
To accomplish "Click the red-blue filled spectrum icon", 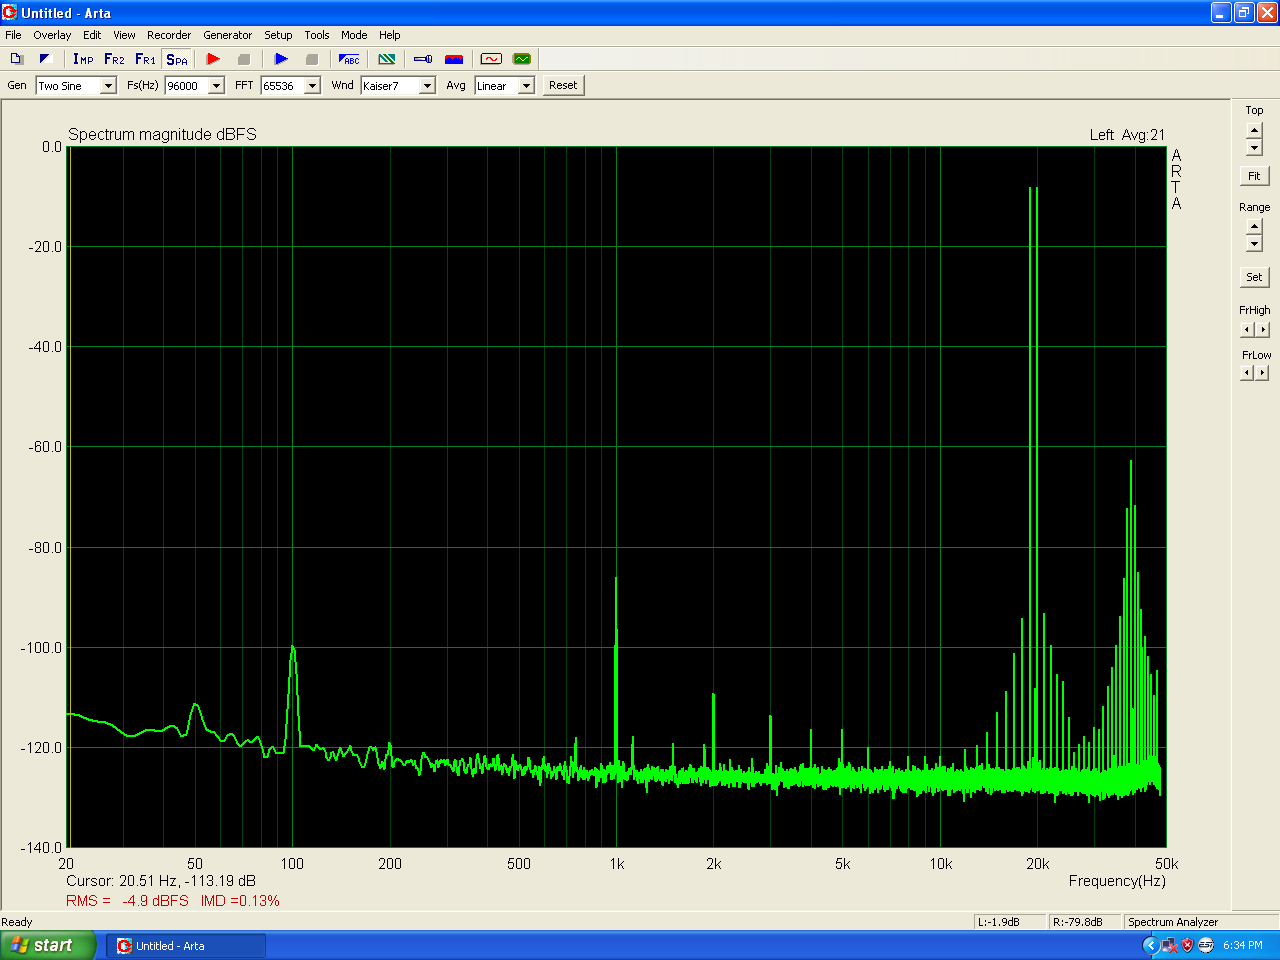I will 454,59.
